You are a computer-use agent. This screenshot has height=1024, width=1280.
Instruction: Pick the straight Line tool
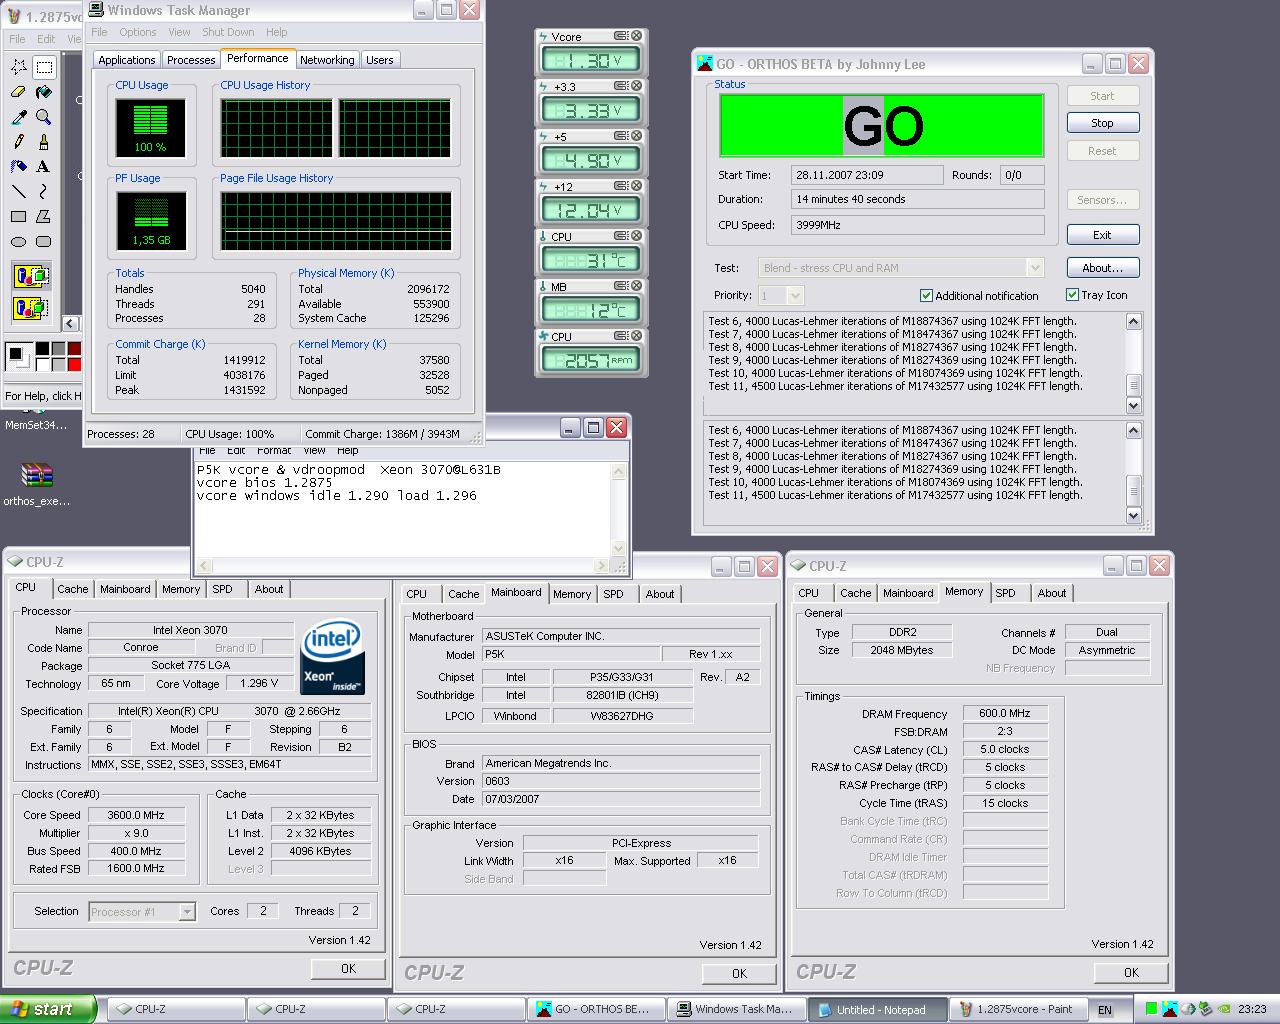point(19,191)
